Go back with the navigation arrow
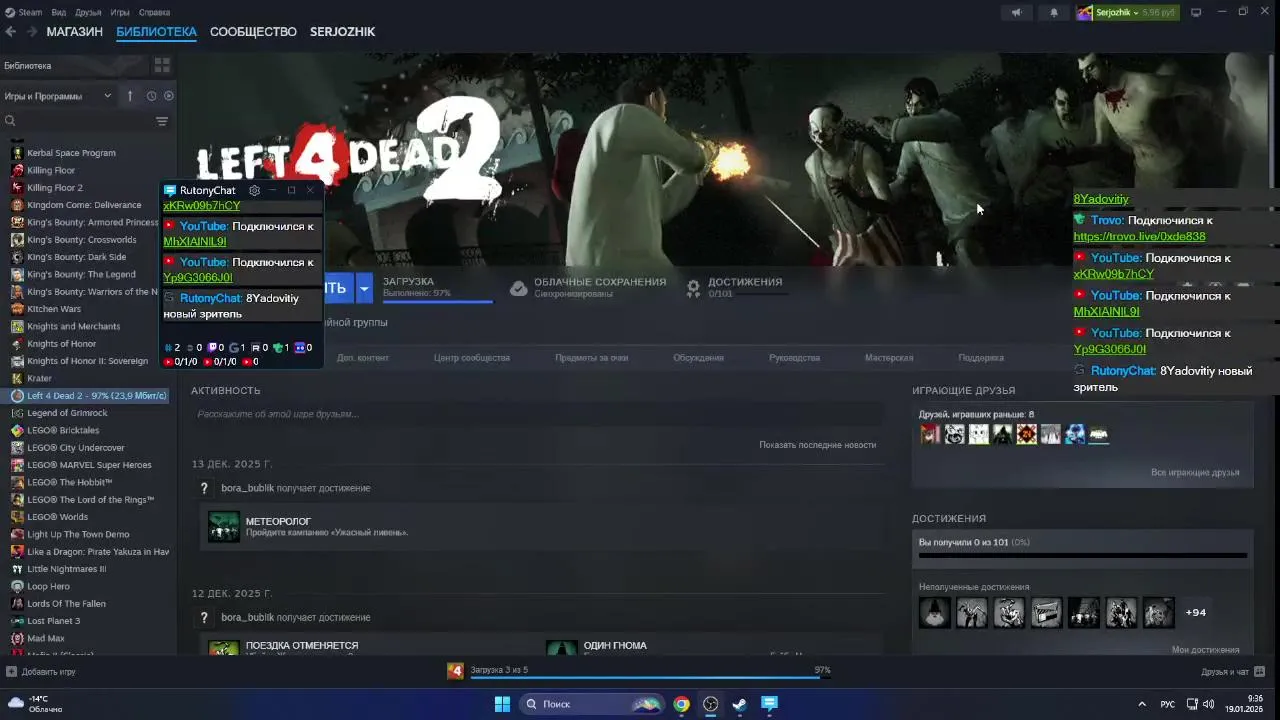Image resolution: width=1280 pixels, height=720 pixels. 11,32
